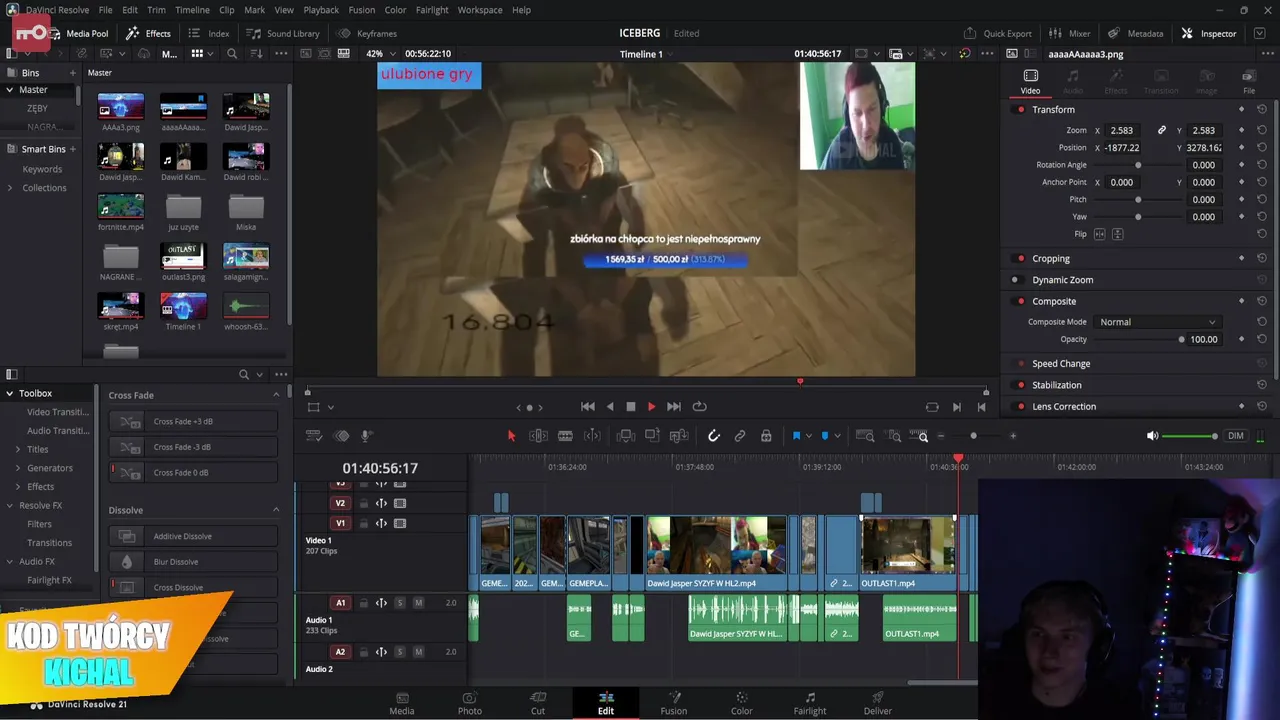Open the Composite Mode dropdown
This screenshot has width=1280, height=720.
click(x=1157, y=322)
